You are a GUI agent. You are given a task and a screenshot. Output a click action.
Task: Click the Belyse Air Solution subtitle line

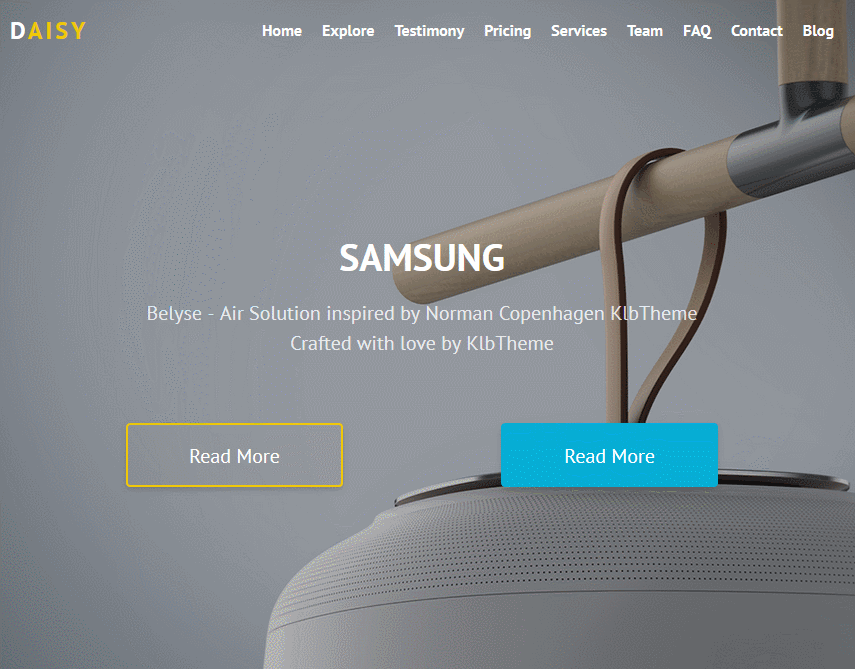[x=422, y=314]
